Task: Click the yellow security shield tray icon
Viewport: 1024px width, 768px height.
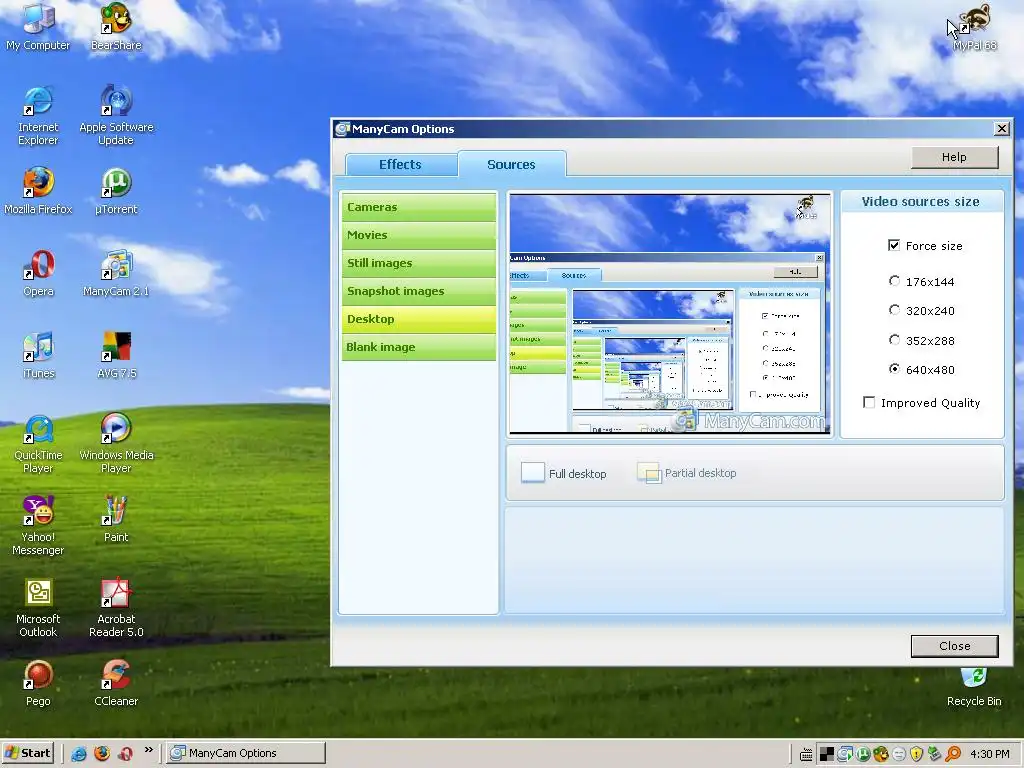Action: 917,754
